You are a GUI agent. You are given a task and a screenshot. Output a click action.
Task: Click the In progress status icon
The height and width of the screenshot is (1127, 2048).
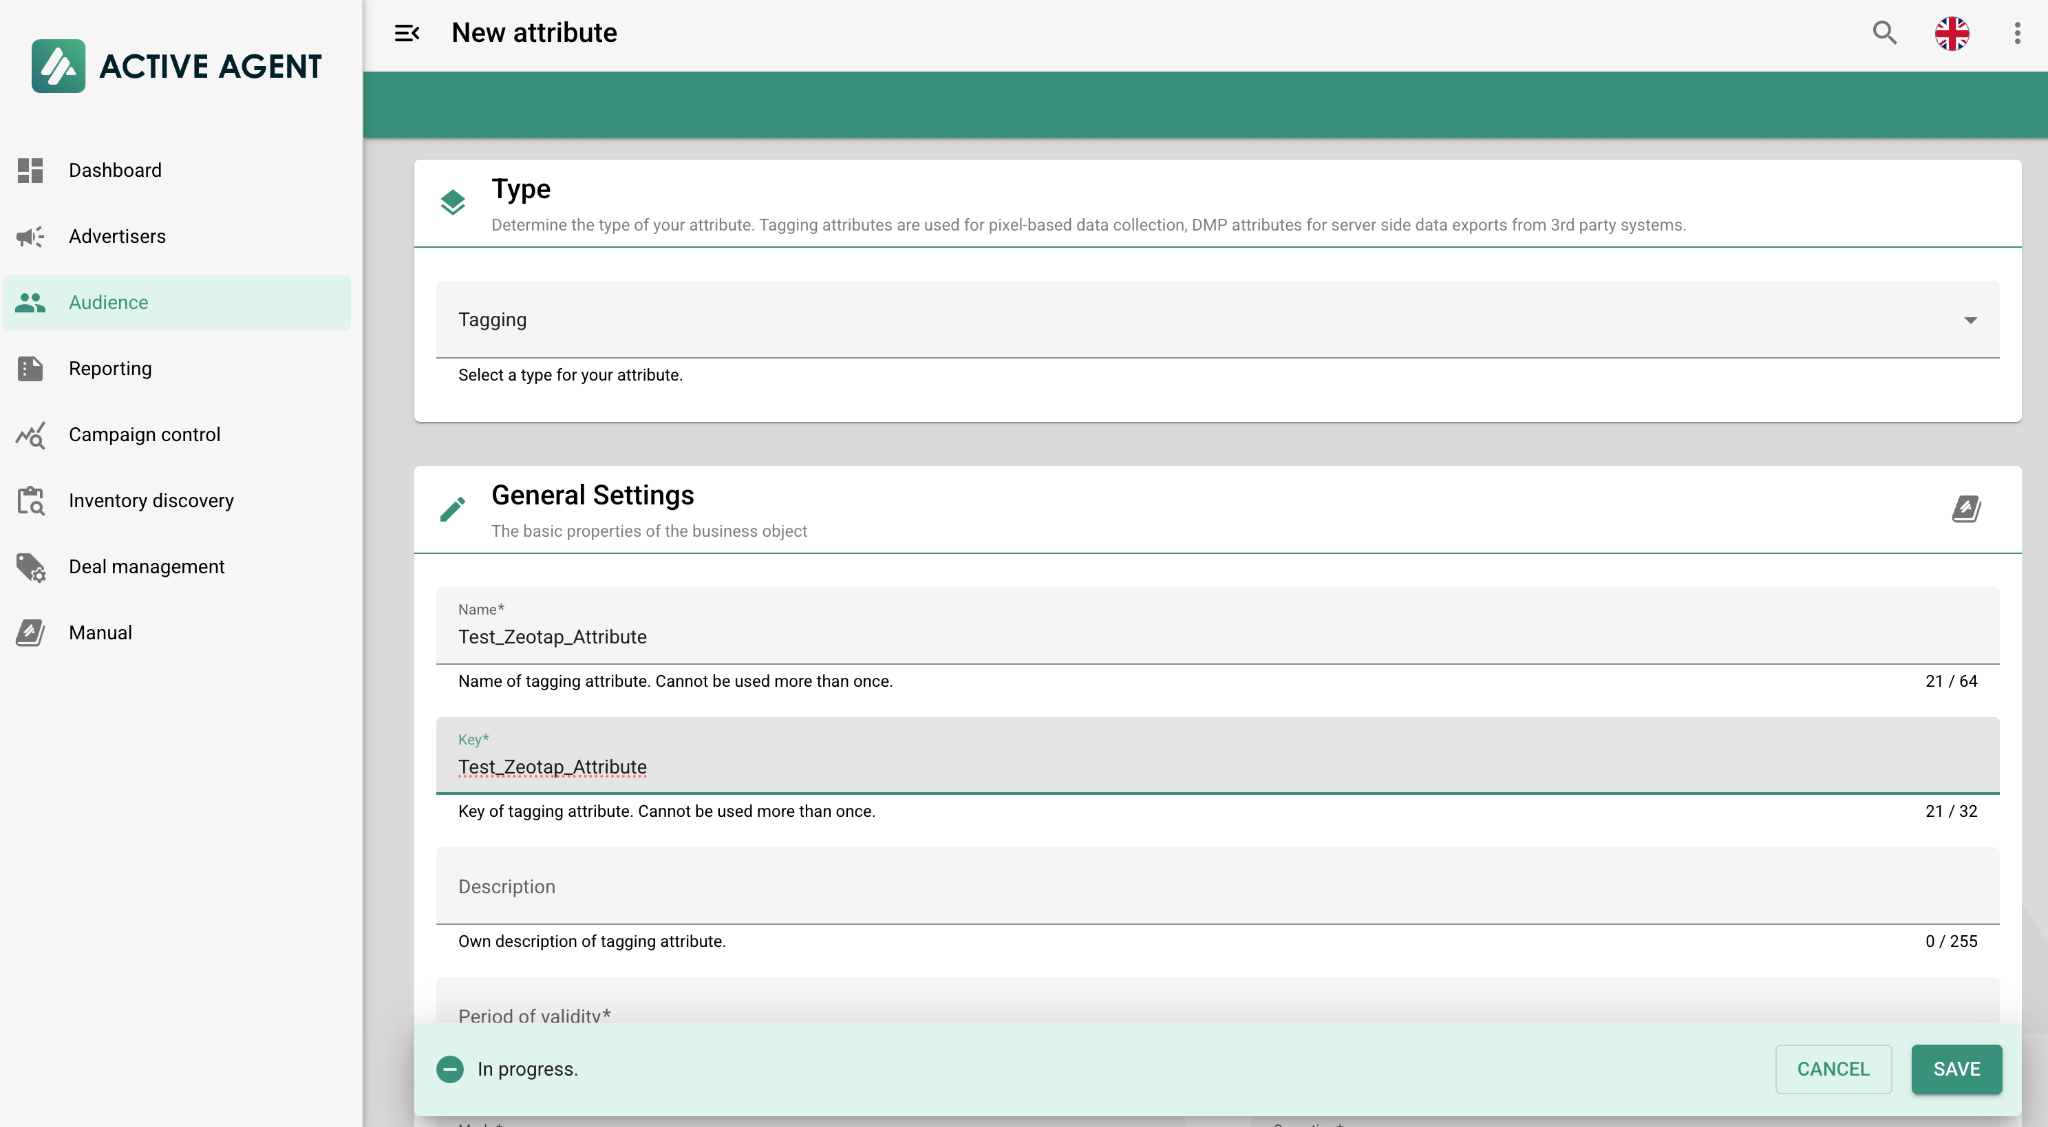pyautogui.click(x=450, y=1069)
